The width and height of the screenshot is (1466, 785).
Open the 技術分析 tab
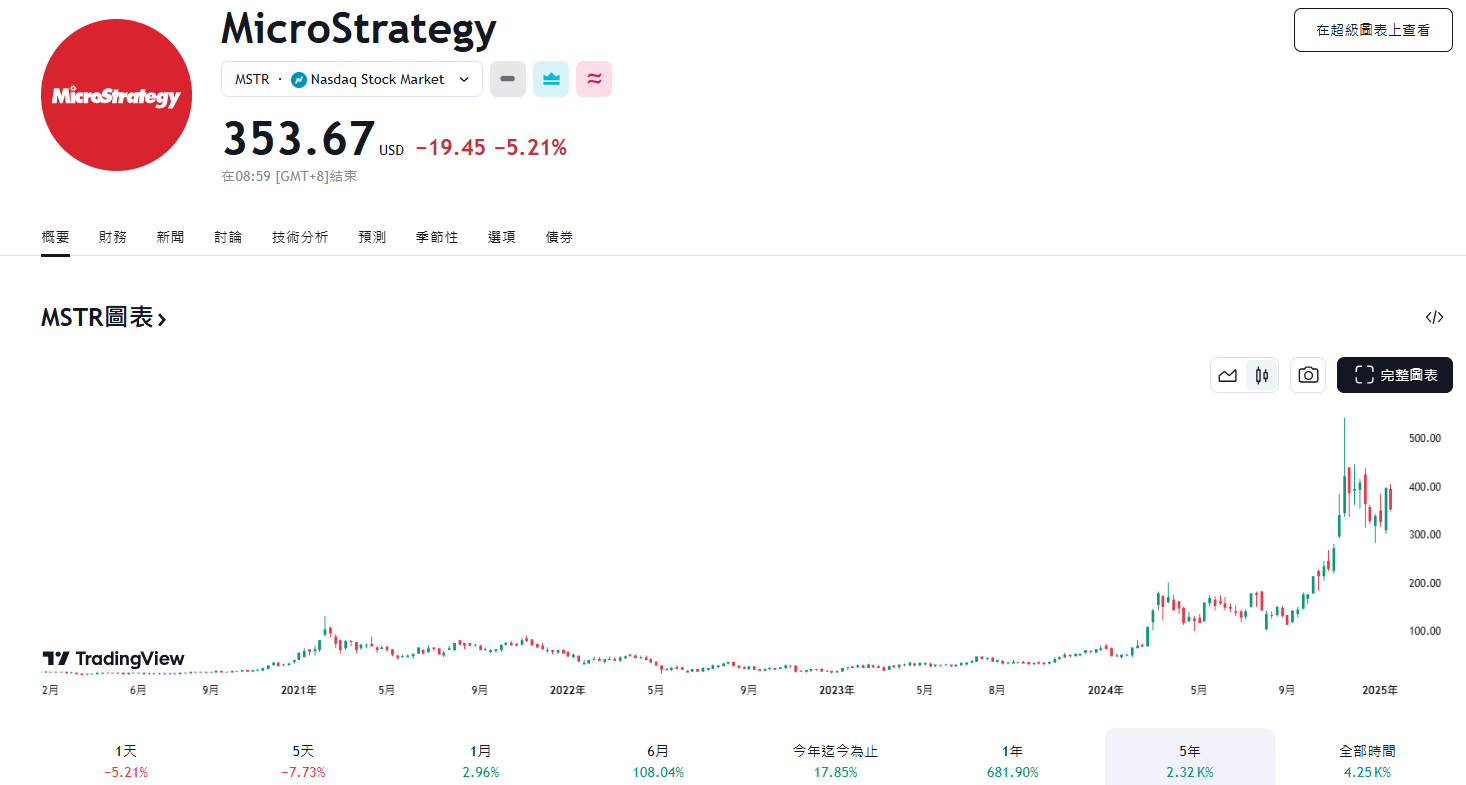(299, 237)
